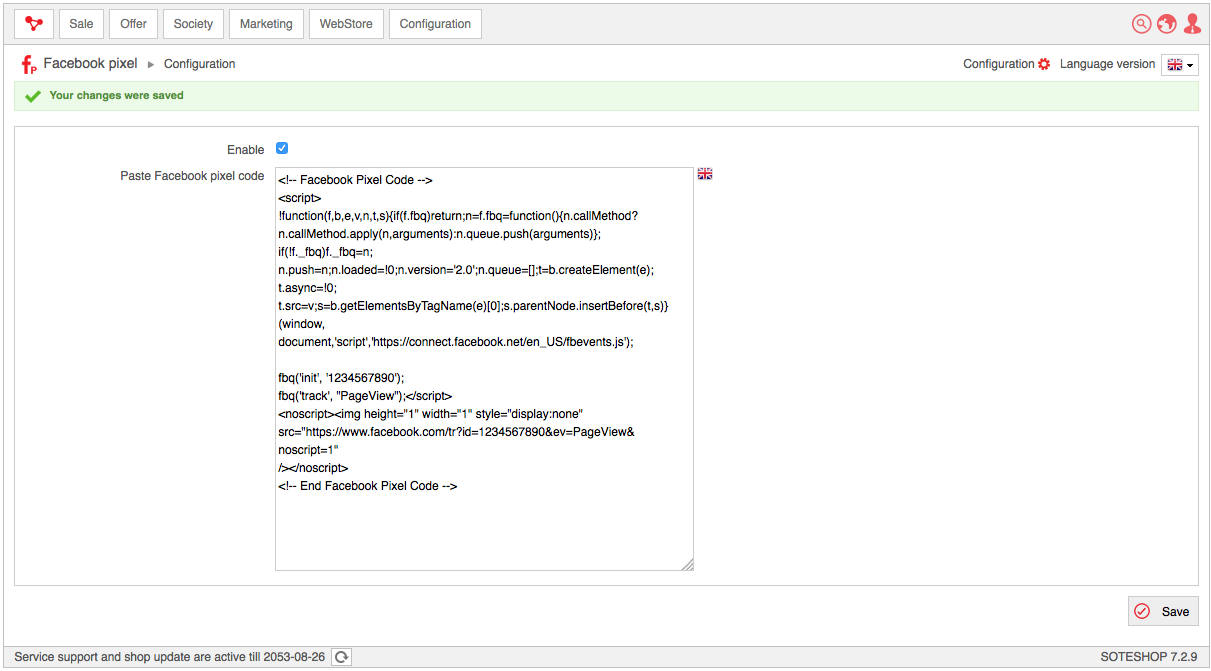Click the 'Language version' label

(1107, 64)
